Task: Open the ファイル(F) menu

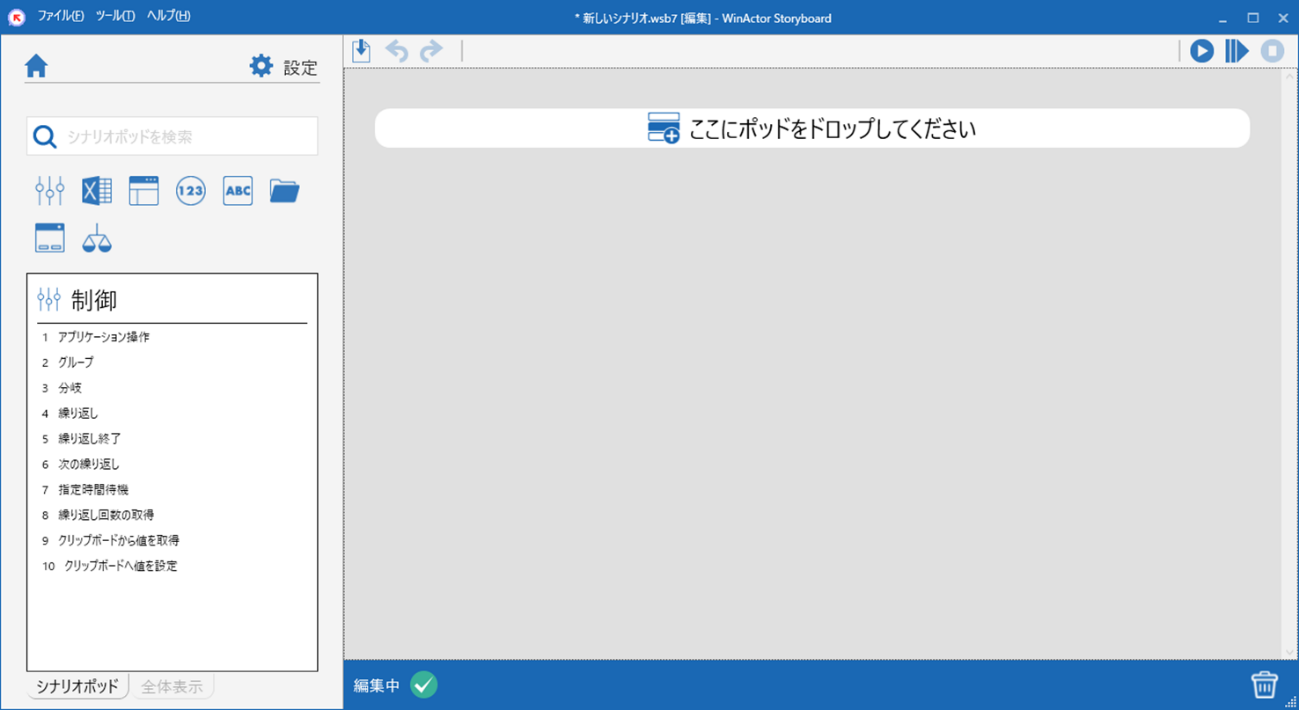Action: 60,16
